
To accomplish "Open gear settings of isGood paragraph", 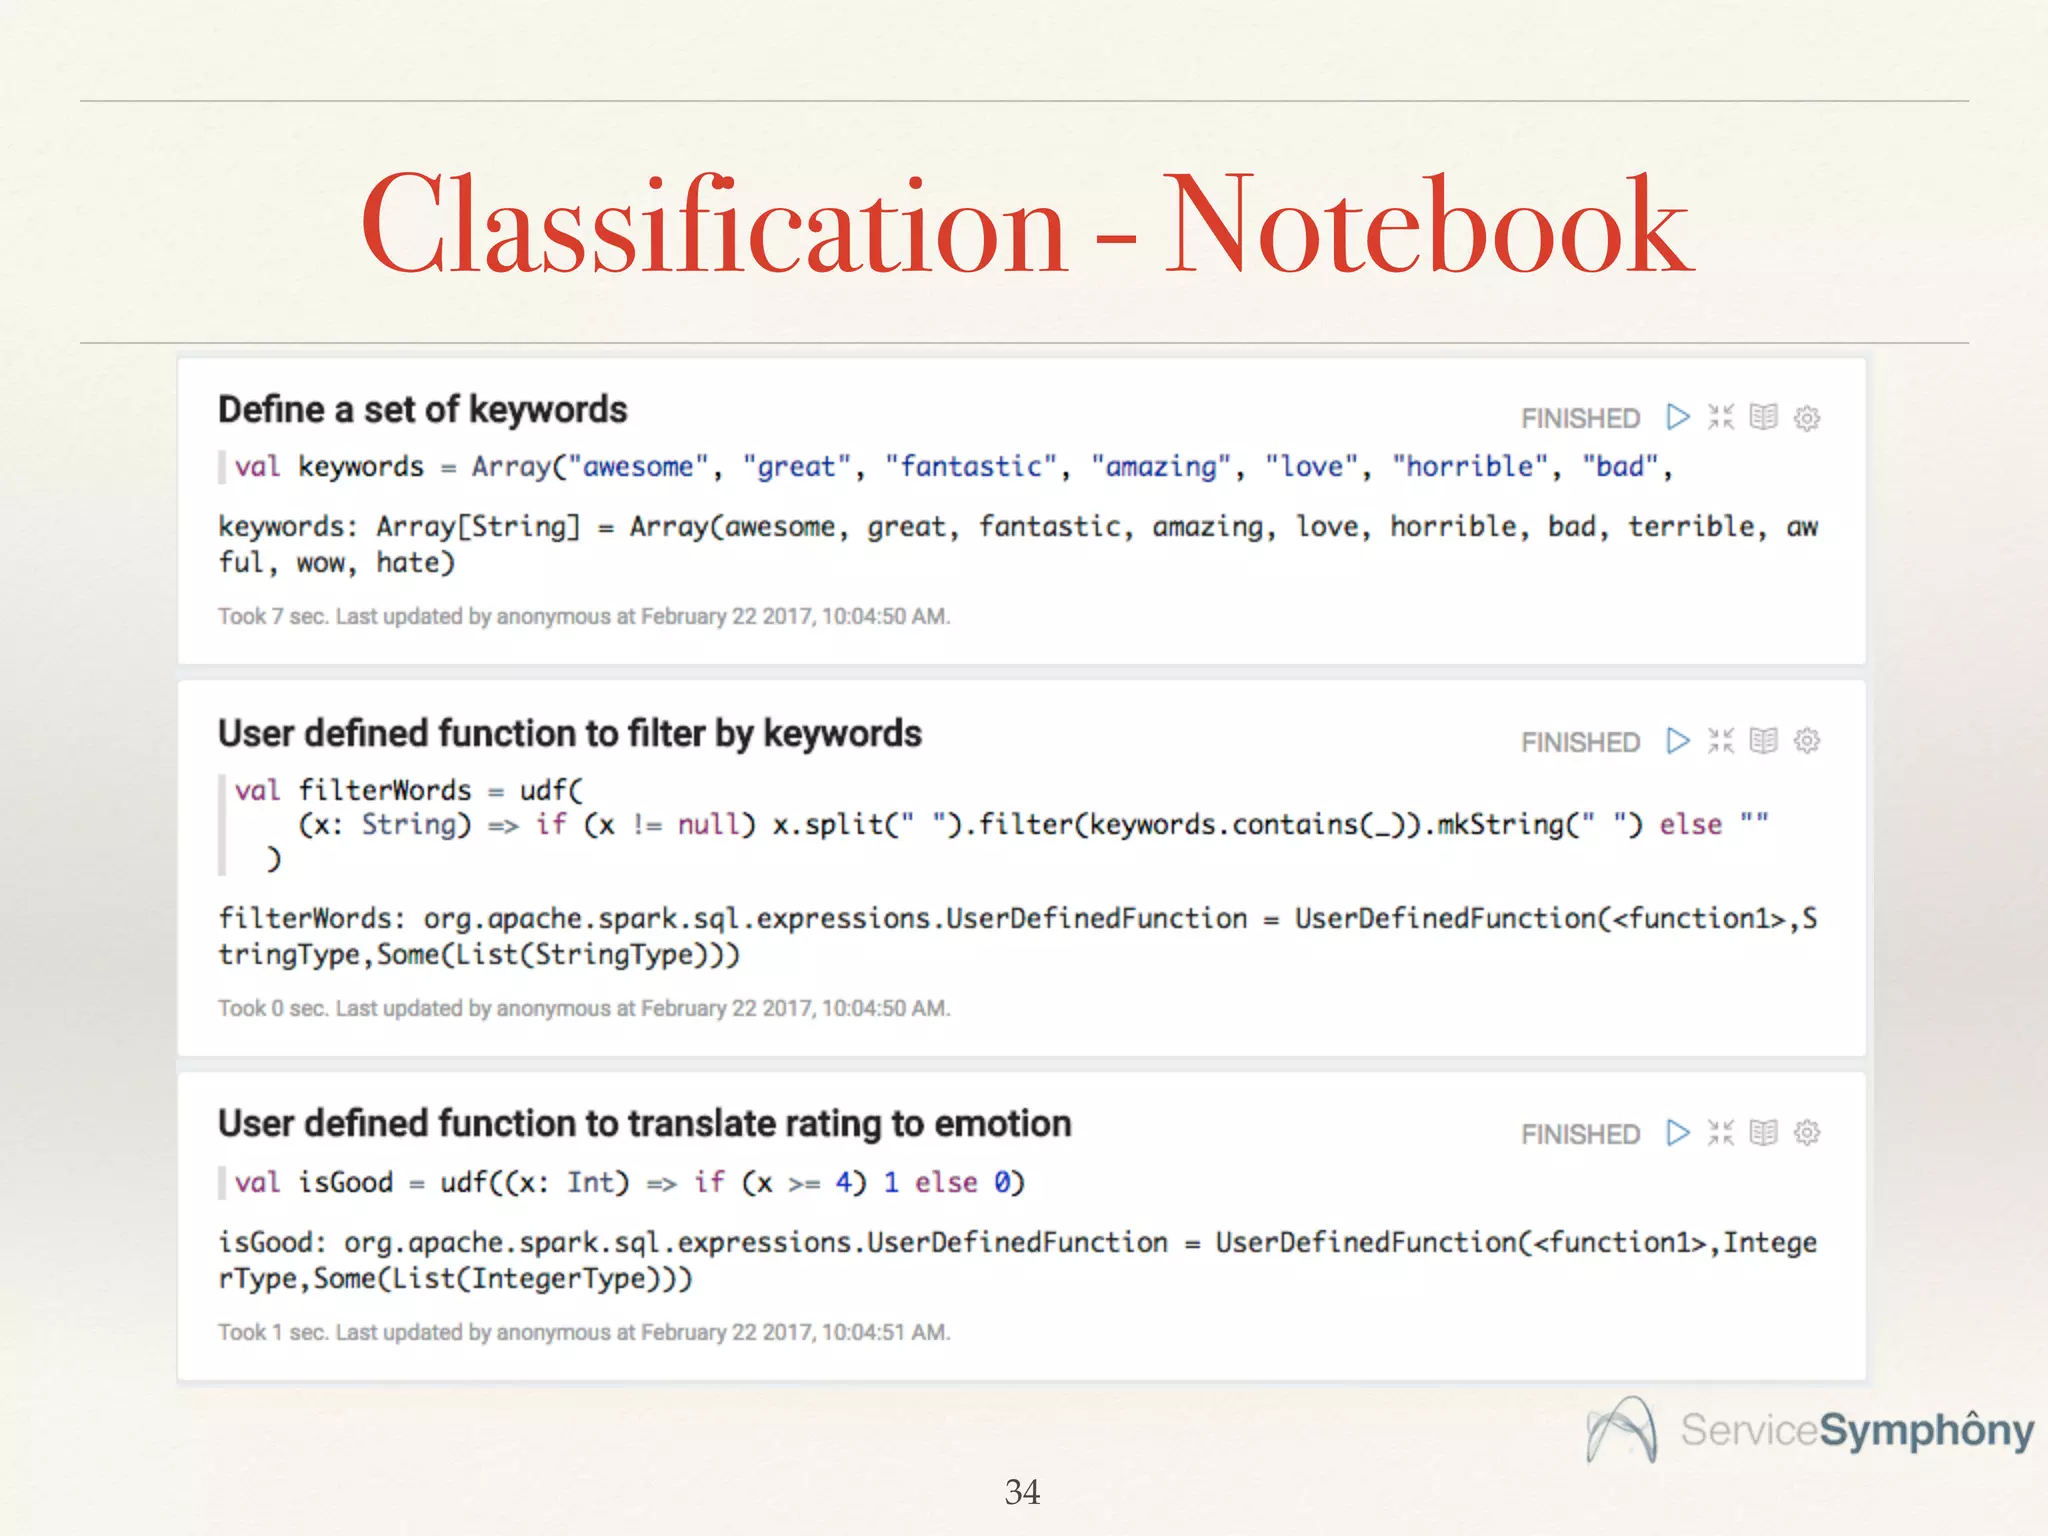I will click(x=1807, y=1133).
